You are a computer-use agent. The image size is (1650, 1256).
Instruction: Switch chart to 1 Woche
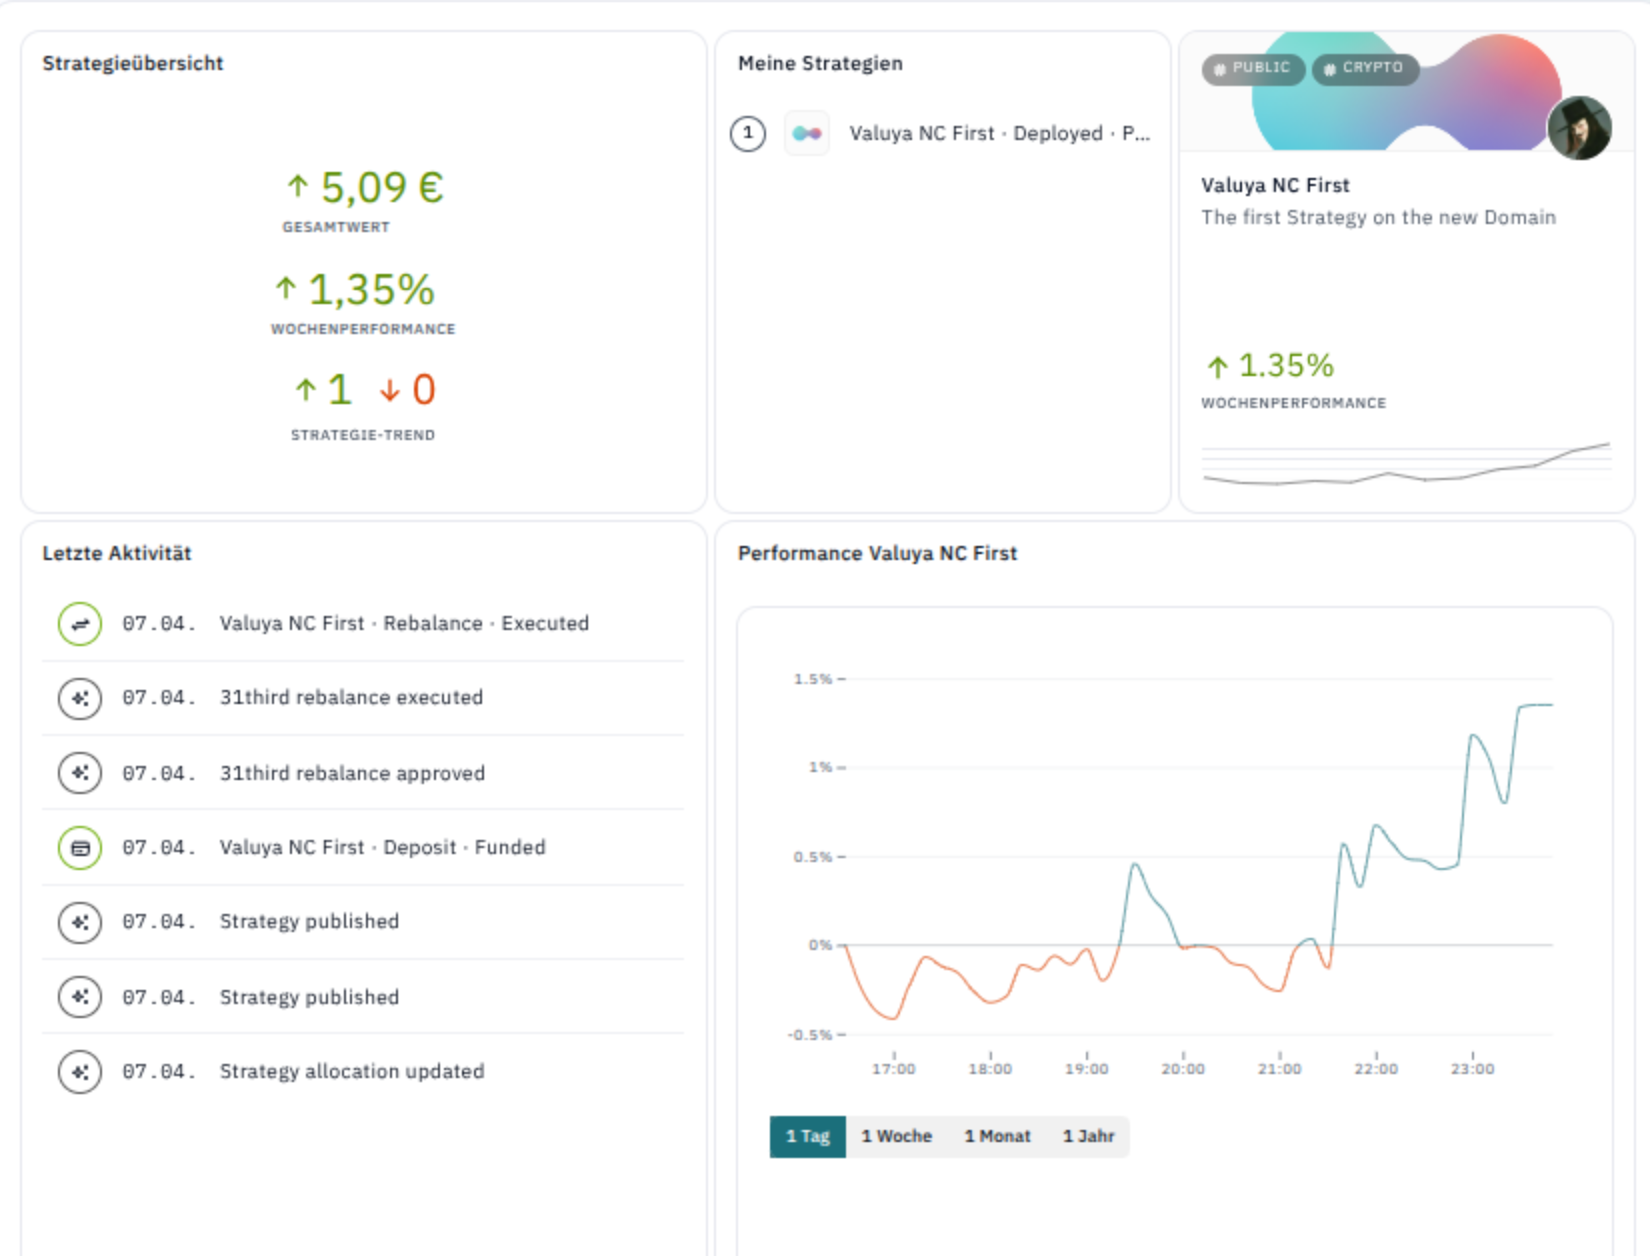pyautogui.click(x=896, y=1137)
